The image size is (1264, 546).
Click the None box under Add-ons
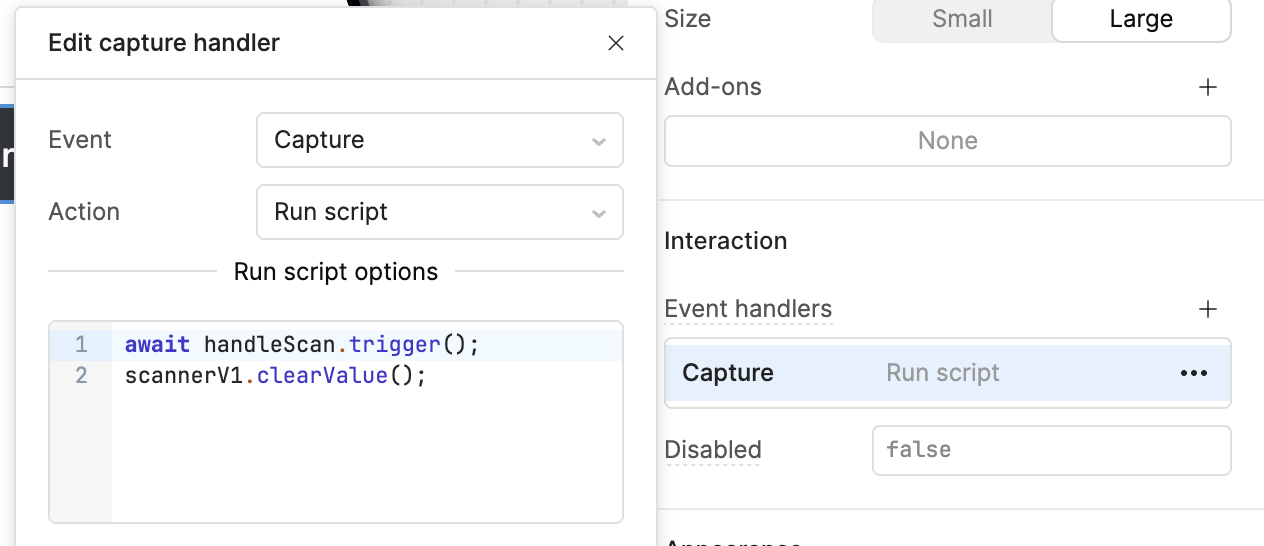pos(947,141)
